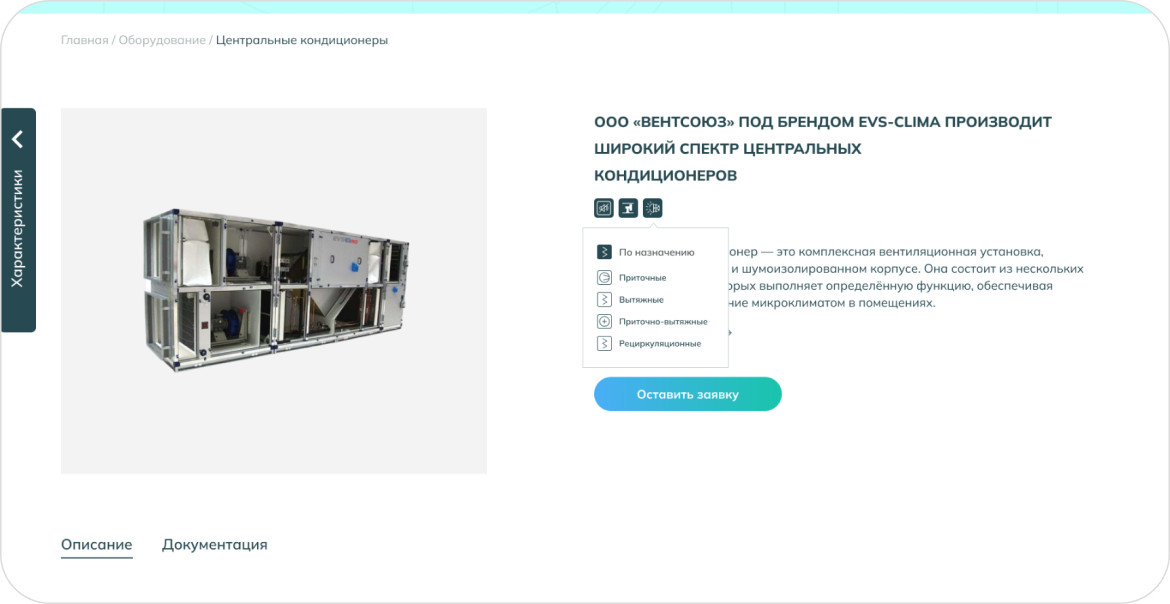The width and height of the screenshot is (1170, 604).
Task: Click the Центральные кондиционеры breadcrumb
Action: pyautogui.click(x=302, y=40)
